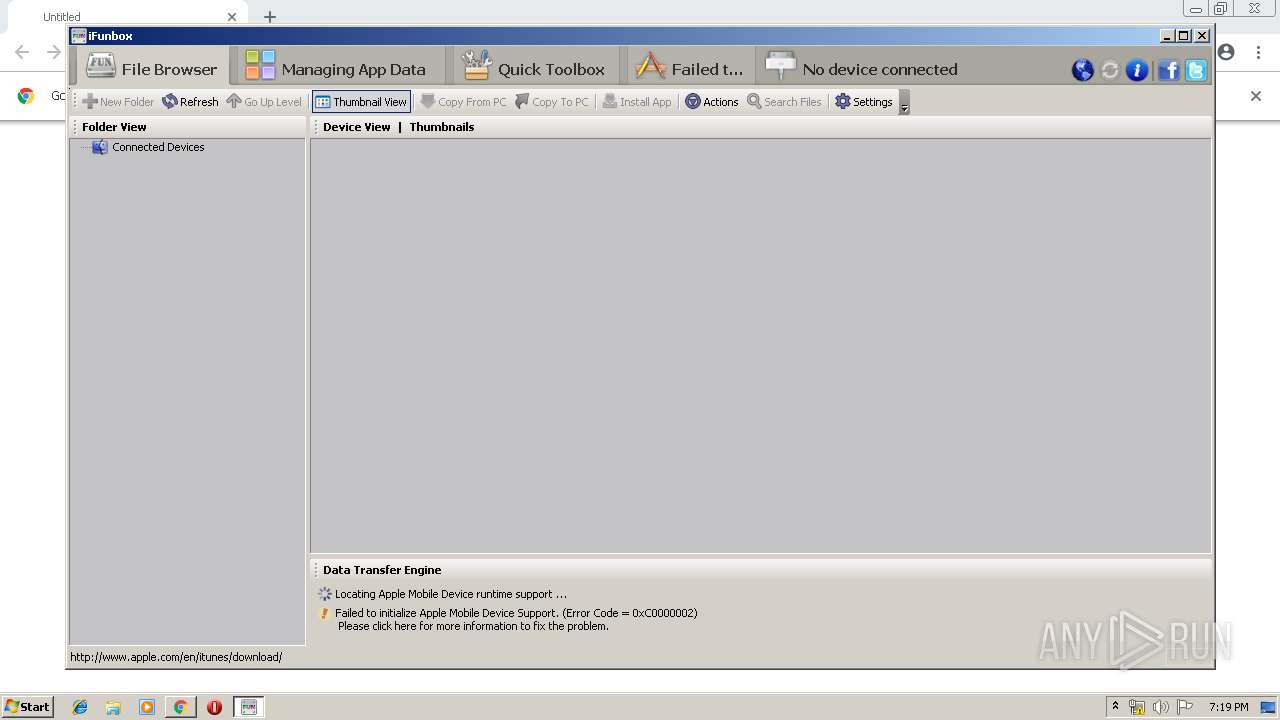
Task: Select the No device connected tab
Action: pos(861,68)
